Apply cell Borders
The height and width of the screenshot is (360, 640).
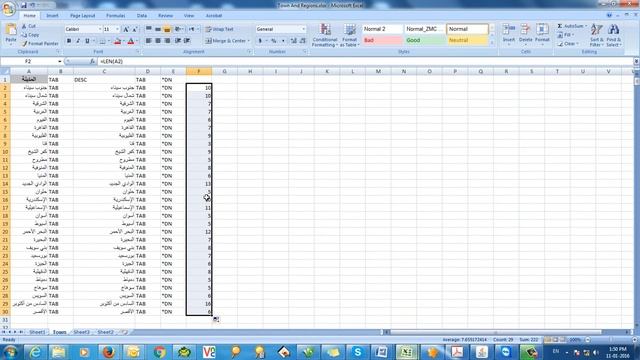102,41
